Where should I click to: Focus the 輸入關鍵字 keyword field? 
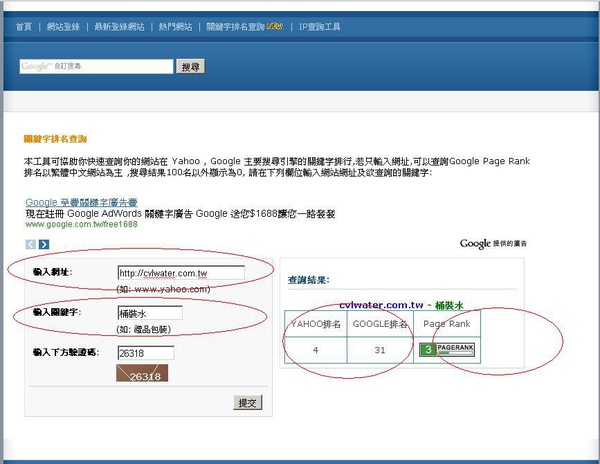coord(150,313)
